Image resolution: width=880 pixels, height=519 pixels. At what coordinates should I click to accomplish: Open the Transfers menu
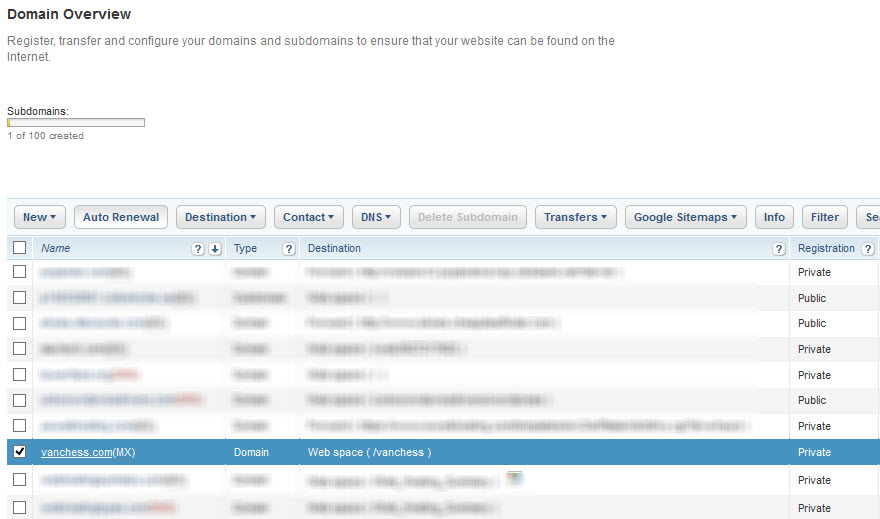pyautogui.click(x=575, y=217)
